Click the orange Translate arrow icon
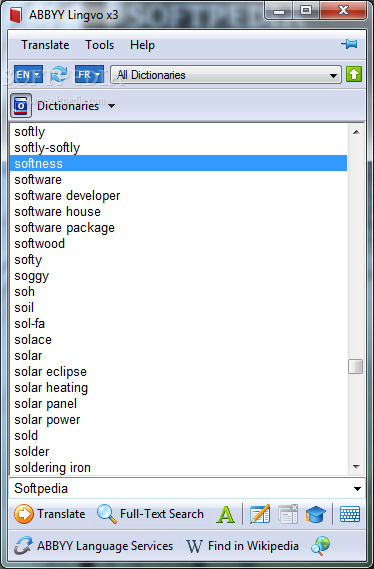This screenshot has width=374, height=569. (24, 514)
